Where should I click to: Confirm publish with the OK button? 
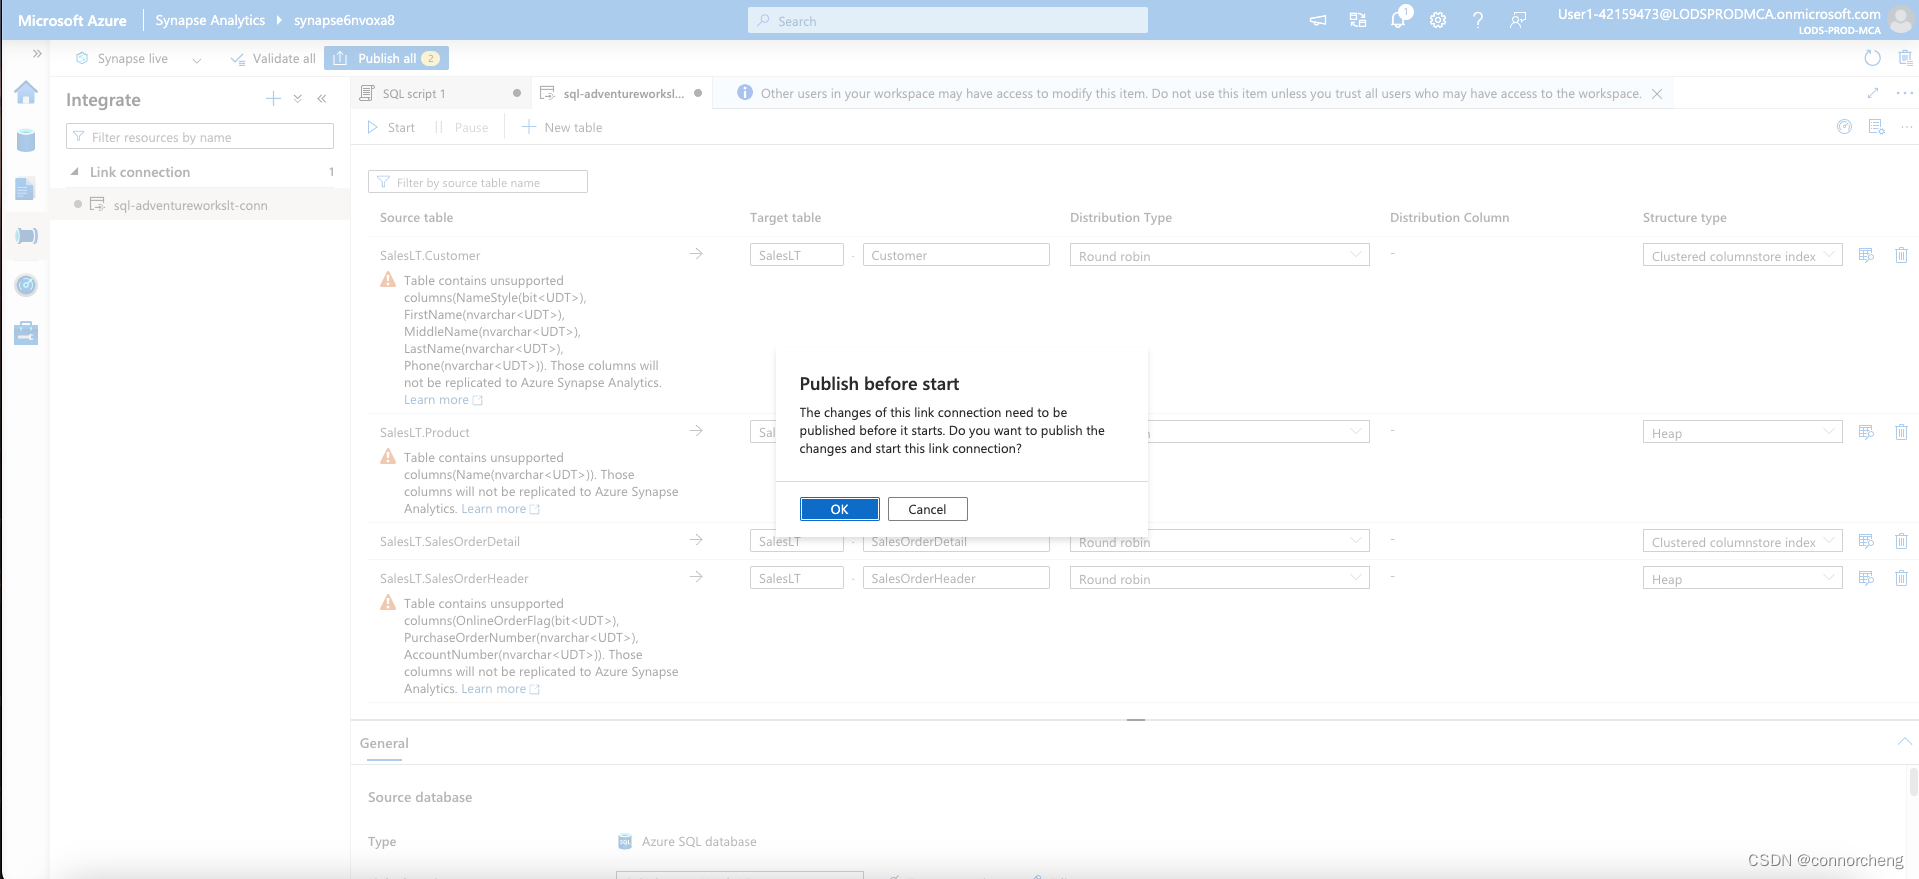(840, 509)
